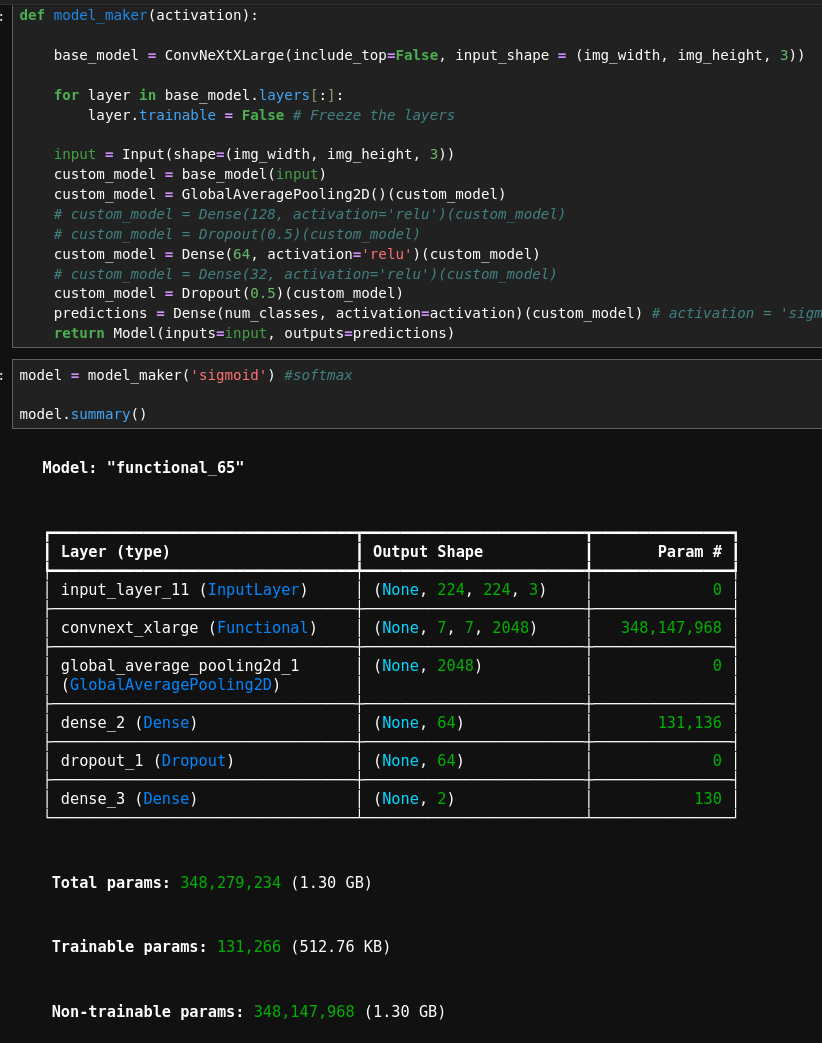Click the commented Dense(128) line
This screenshot has height=1043, width=822.
[309, 214]
